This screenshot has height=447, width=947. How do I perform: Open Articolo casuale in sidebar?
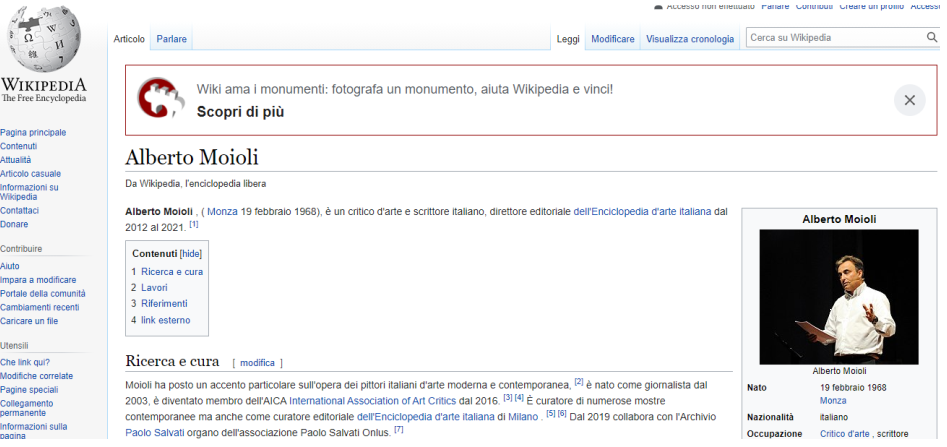point(31,174)
